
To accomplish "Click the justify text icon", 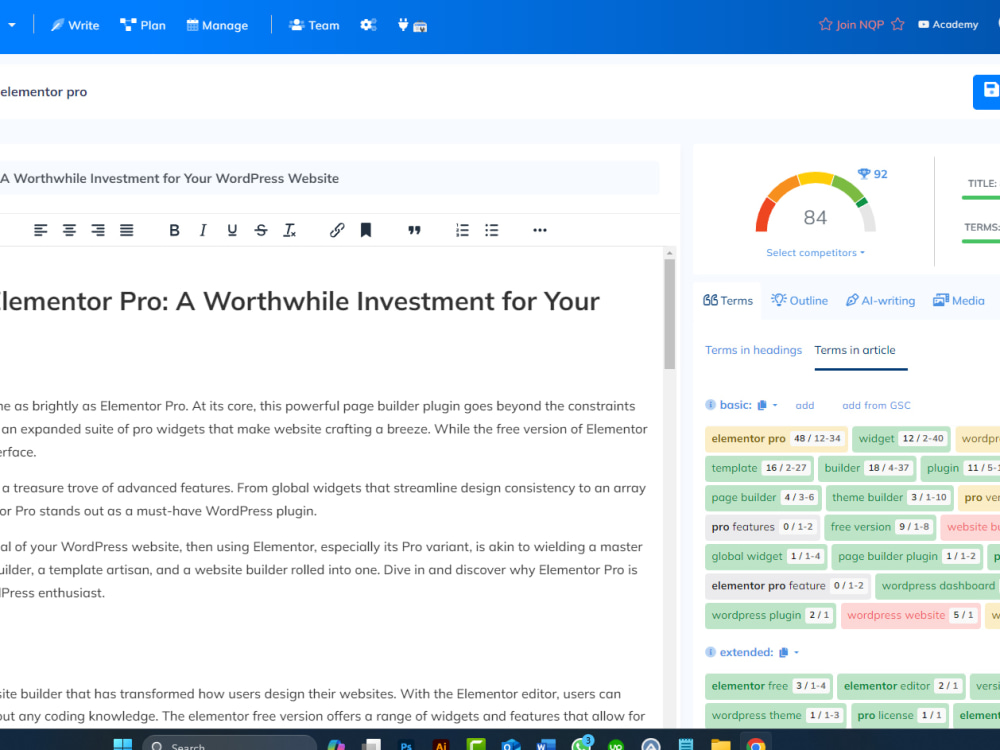I will point(126,230).
